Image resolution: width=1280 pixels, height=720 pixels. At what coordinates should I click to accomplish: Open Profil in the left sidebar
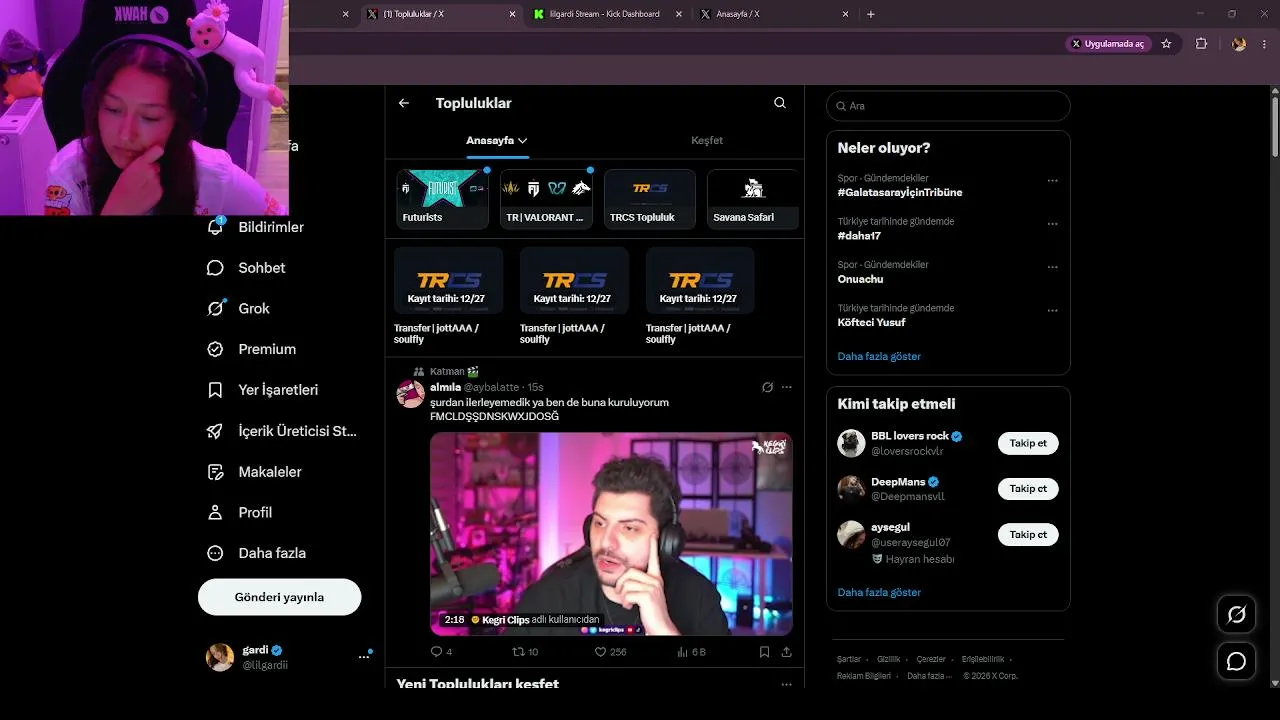239,512
